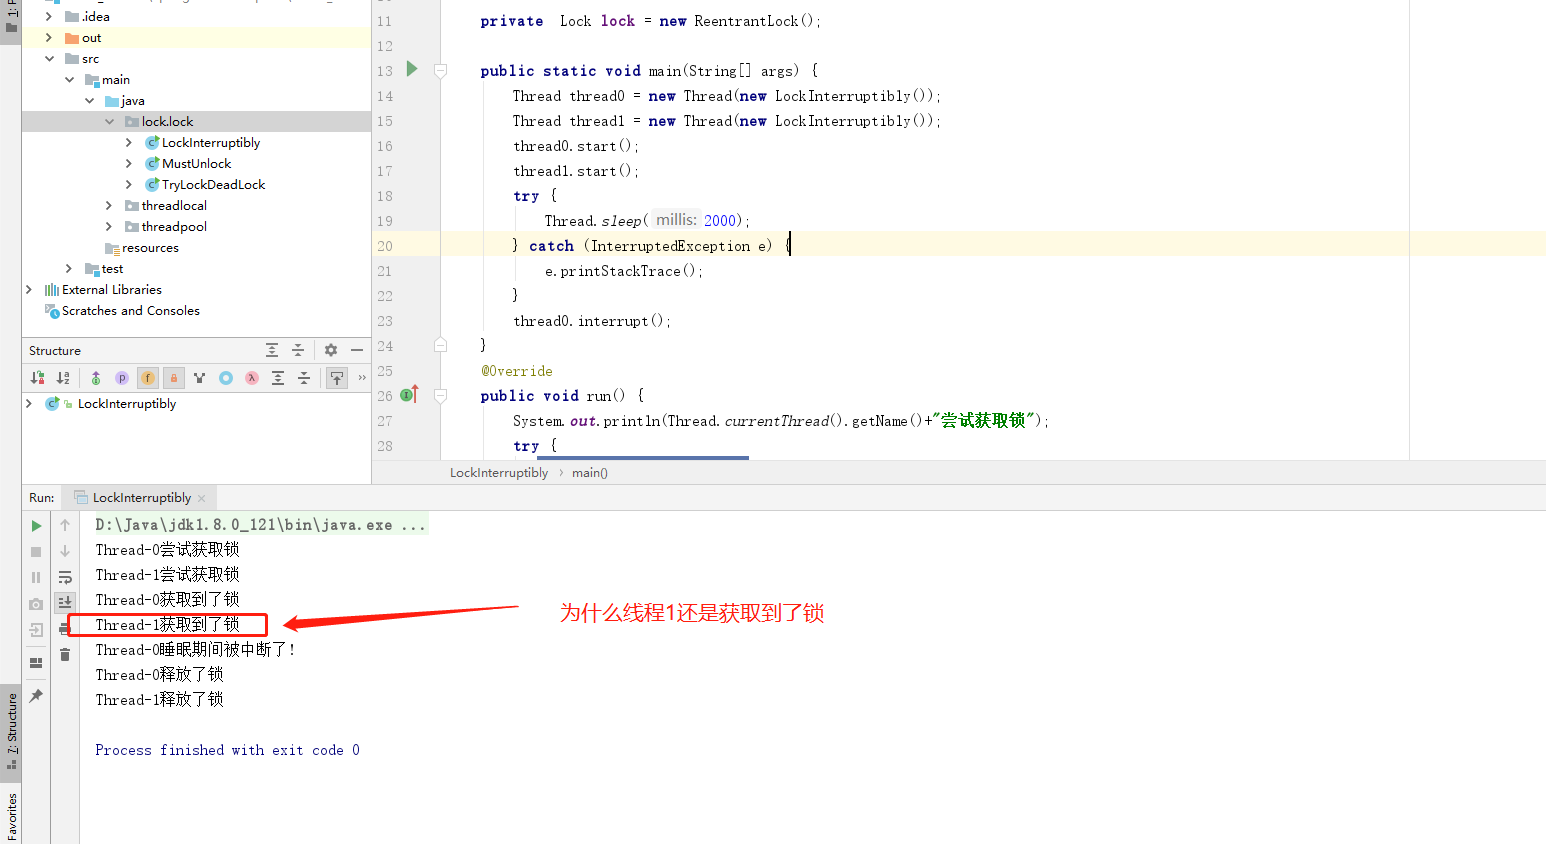Open the Favorites tool window side tab

[x=11, y=816]
